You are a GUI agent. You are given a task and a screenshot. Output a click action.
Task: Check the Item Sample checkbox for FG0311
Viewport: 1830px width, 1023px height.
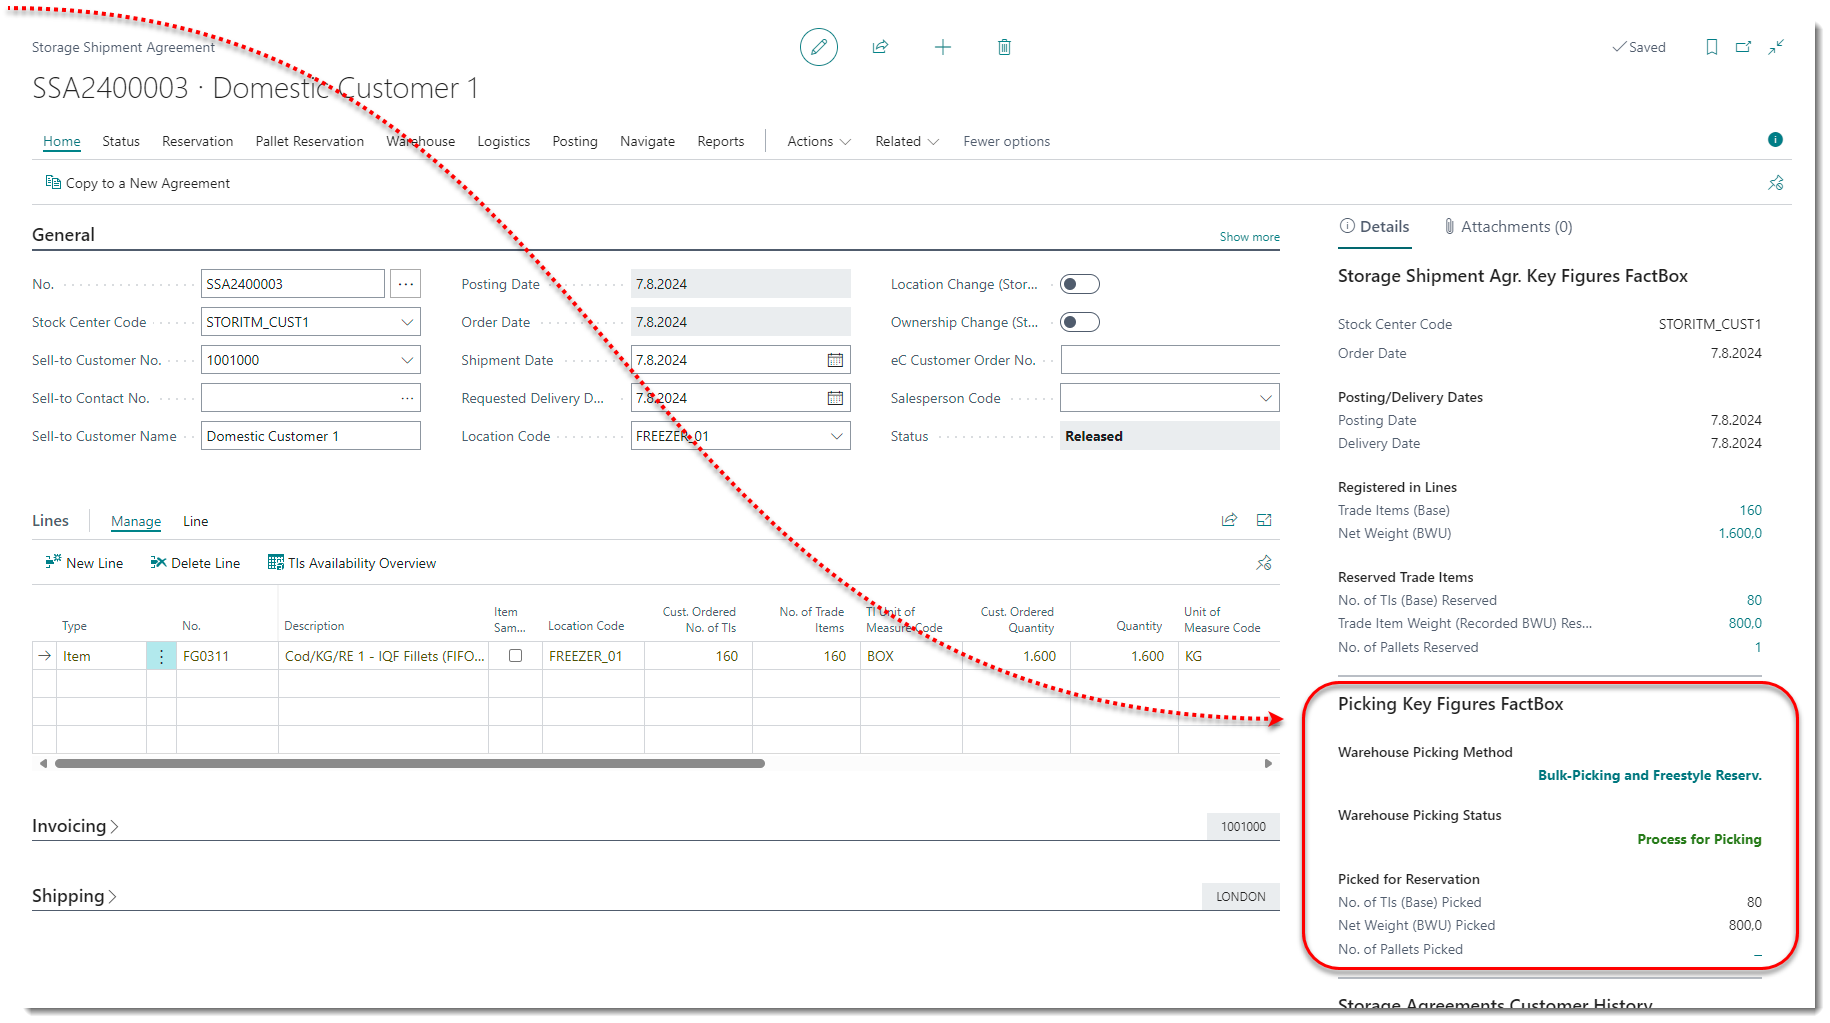(515, 656)
